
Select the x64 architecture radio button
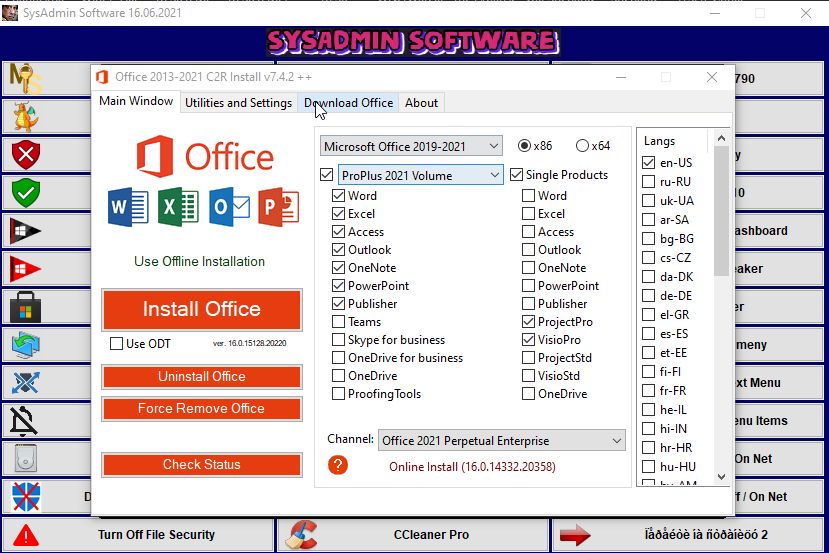click(x=582, y=145)
